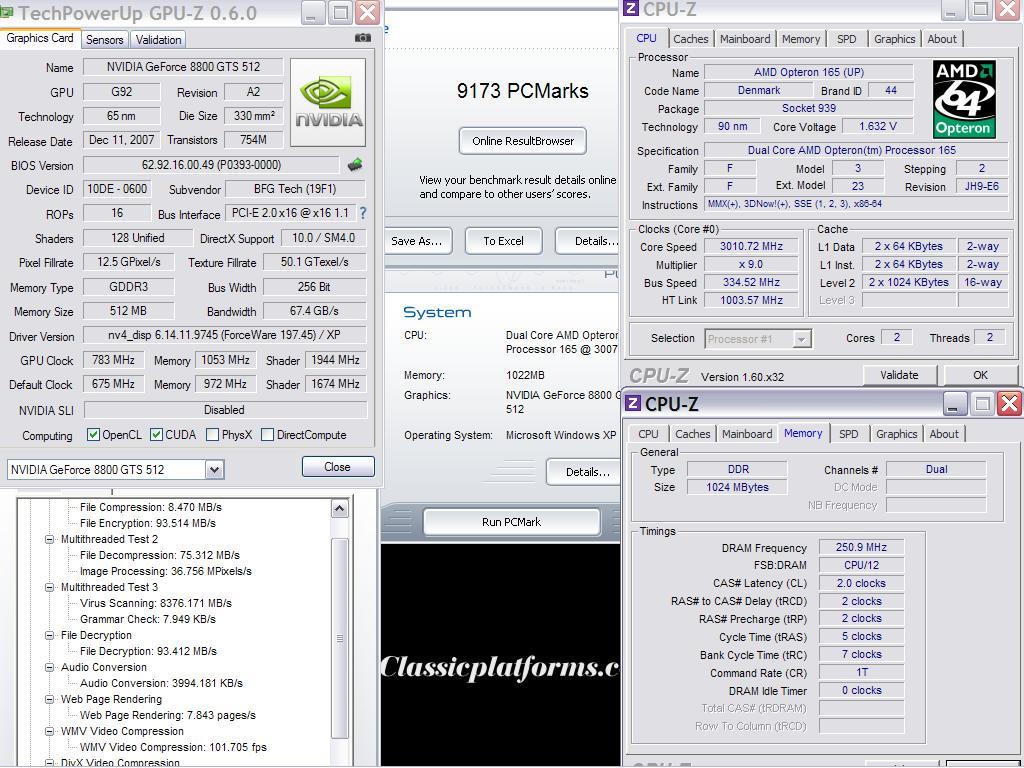Minimize the lower CPU-Z window
The image size is (1024, 768).
953,404
